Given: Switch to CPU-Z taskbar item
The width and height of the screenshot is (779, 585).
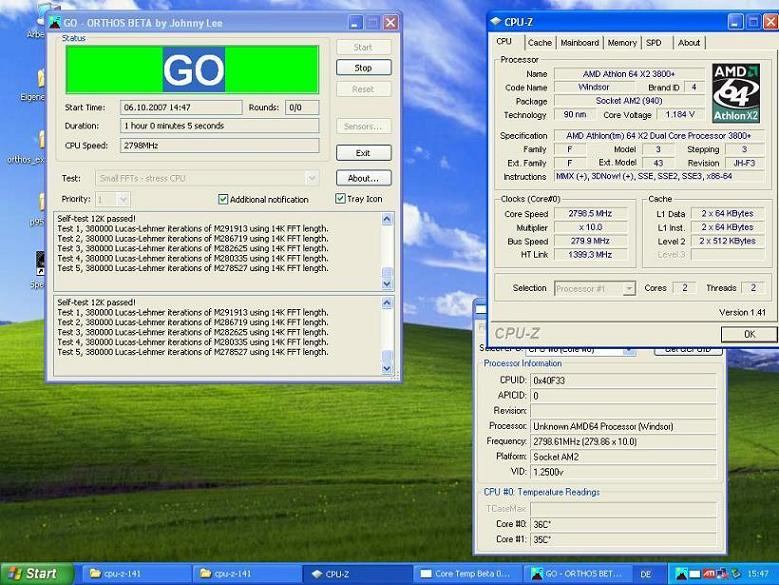Looking at the screenshot, I should (x=357, y=574).
